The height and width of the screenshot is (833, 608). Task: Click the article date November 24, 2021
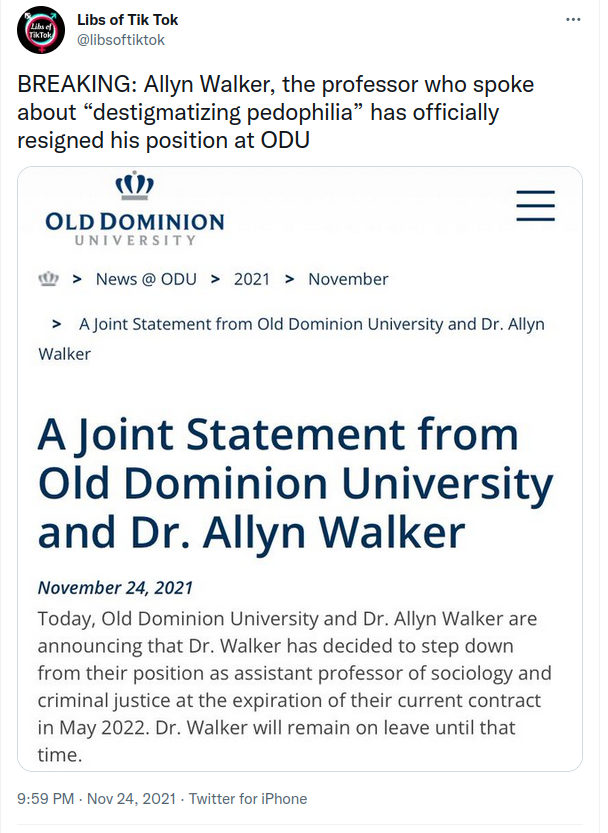pos(115,588)
